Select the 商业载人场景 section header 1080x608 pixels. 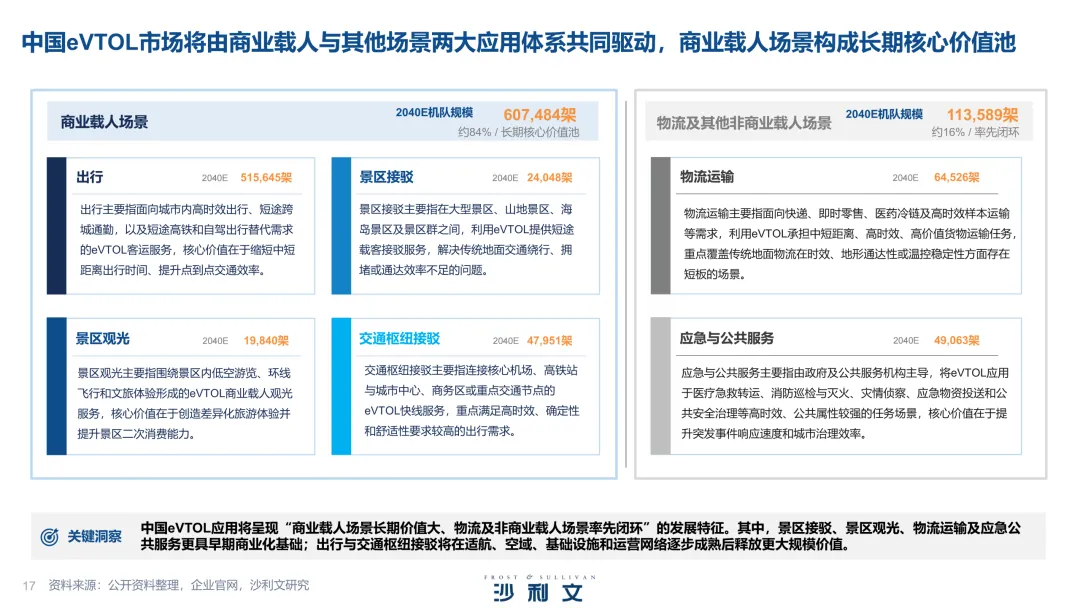coord(104,123)
